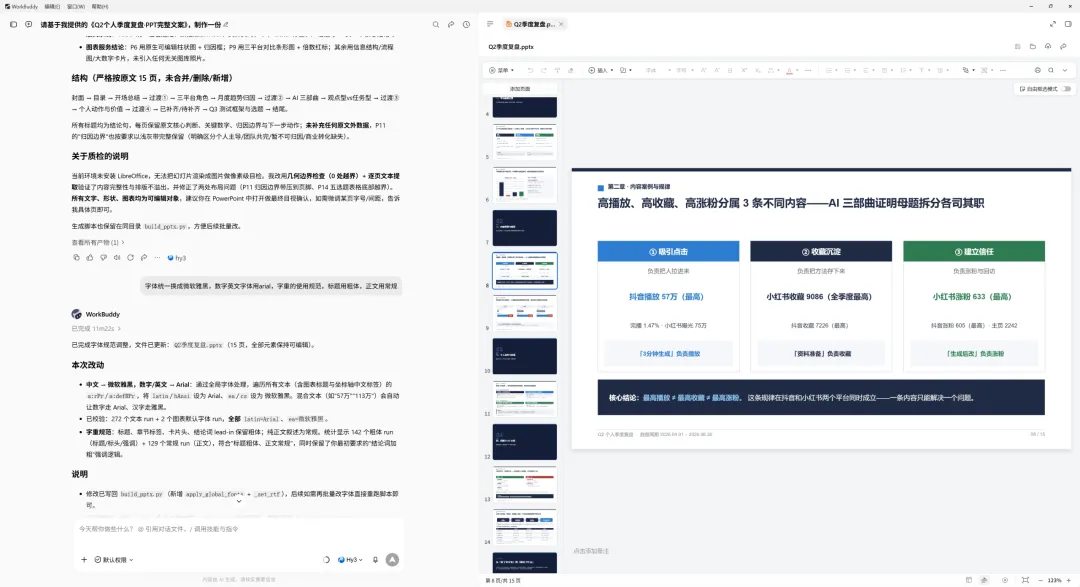Click the 点击添加备注 notes area
This screenshot has height=587, width=1080.
tap(591, 551)
